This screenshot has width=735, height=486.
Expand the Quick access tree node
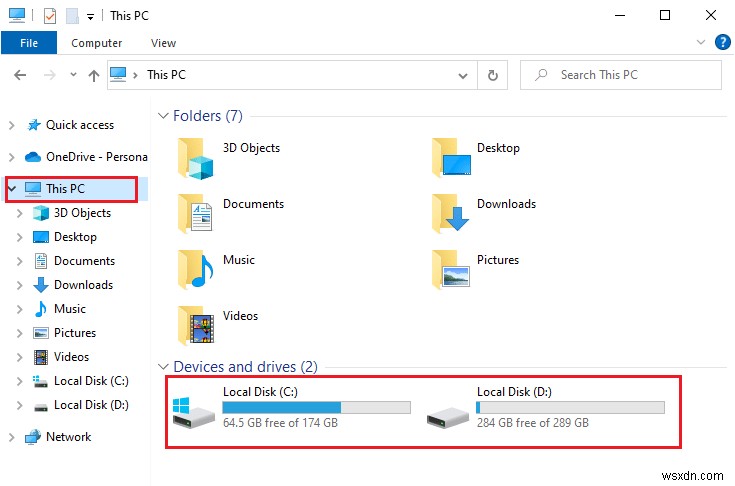[x=12, y=125]
